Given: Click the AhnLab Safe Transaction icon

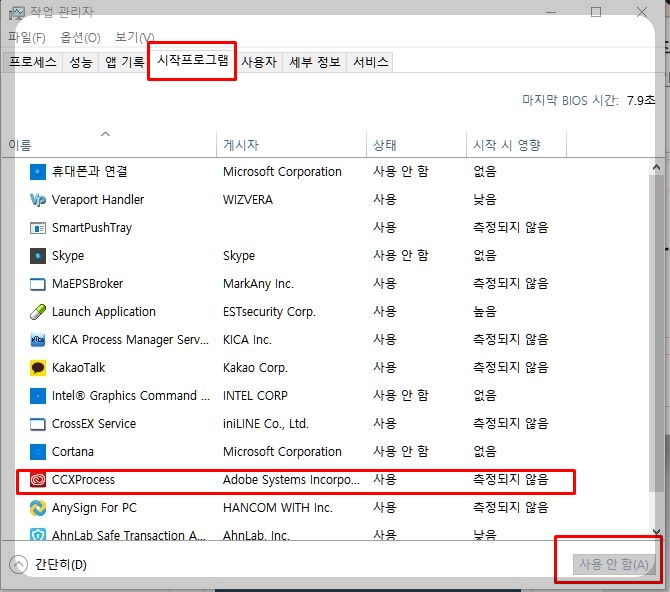Looking at the screenshot, I should tap(38, 534).
